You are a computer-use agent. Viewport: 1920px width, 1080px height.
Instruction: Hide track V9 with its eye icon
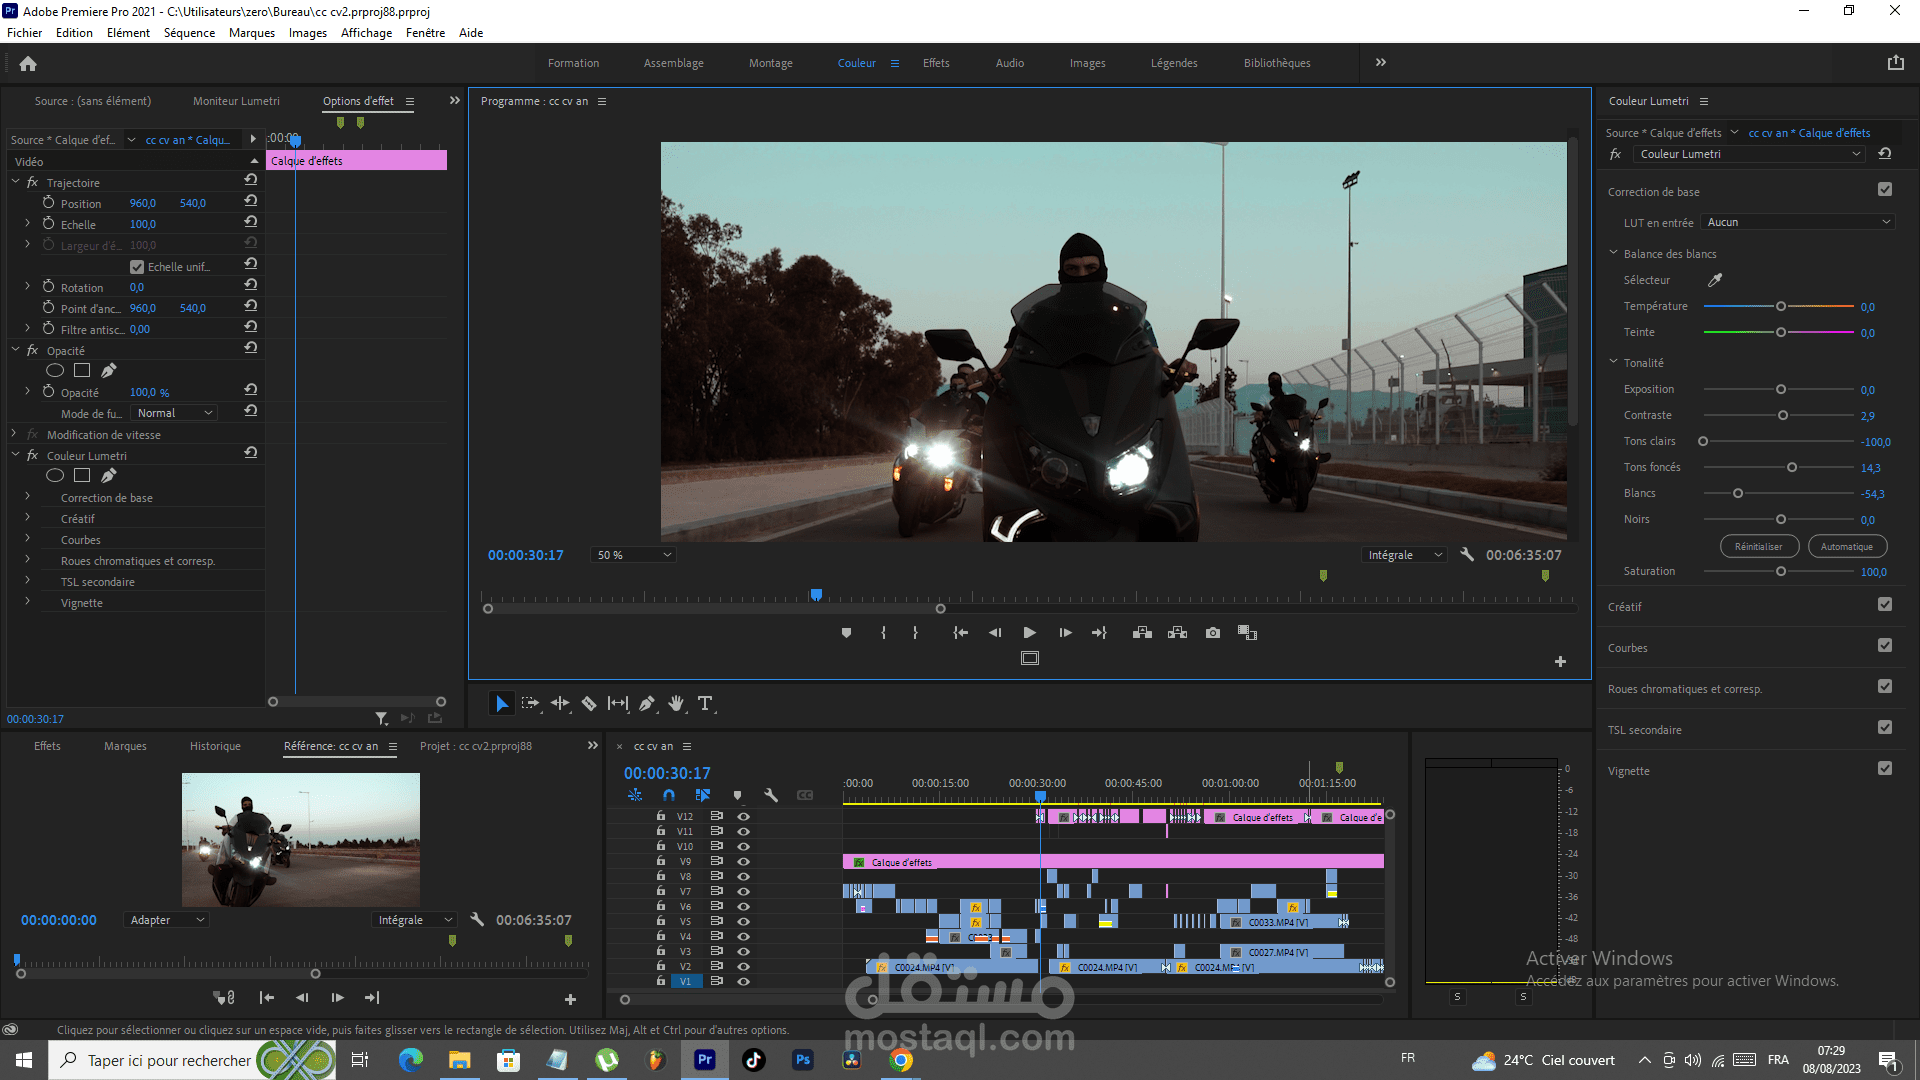click(743, 862)
